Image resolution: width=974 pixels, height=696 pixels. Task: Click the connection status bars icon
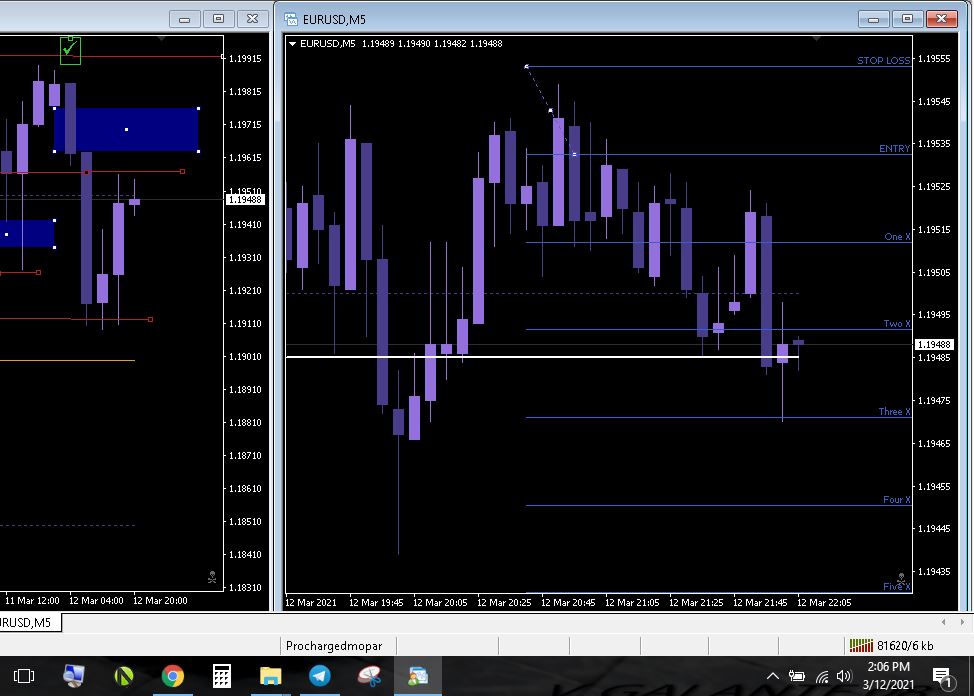861,646
